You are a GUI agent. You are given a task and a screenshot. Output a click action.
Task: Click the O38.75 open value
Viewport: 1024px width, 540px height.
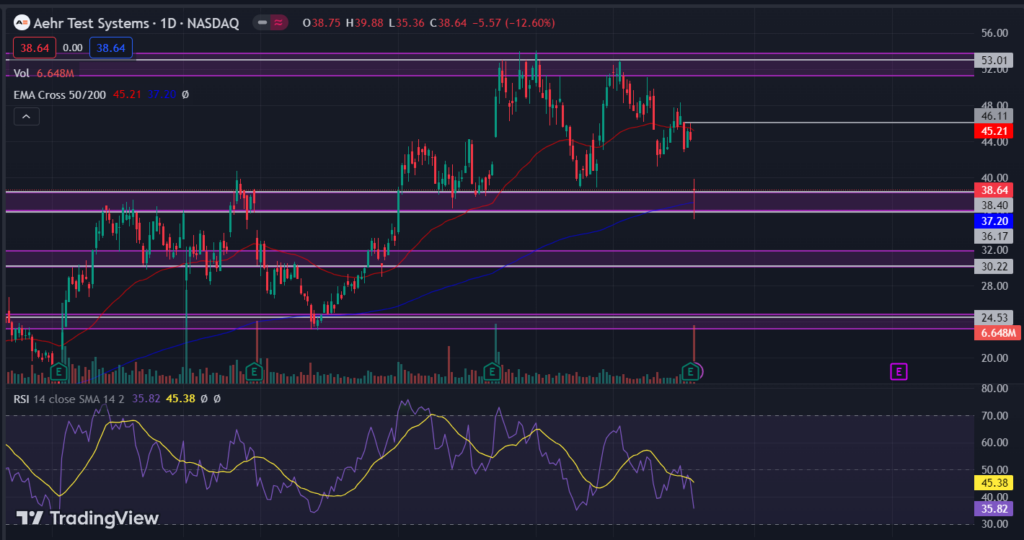click(x=321, y=23)
